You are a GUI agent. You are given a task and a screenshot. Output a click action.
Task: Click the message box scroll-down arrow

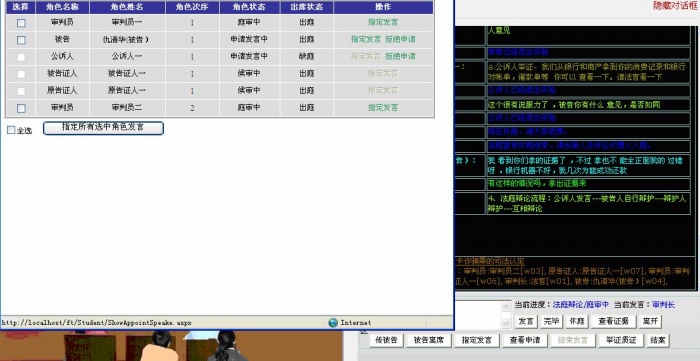[506, 323]
